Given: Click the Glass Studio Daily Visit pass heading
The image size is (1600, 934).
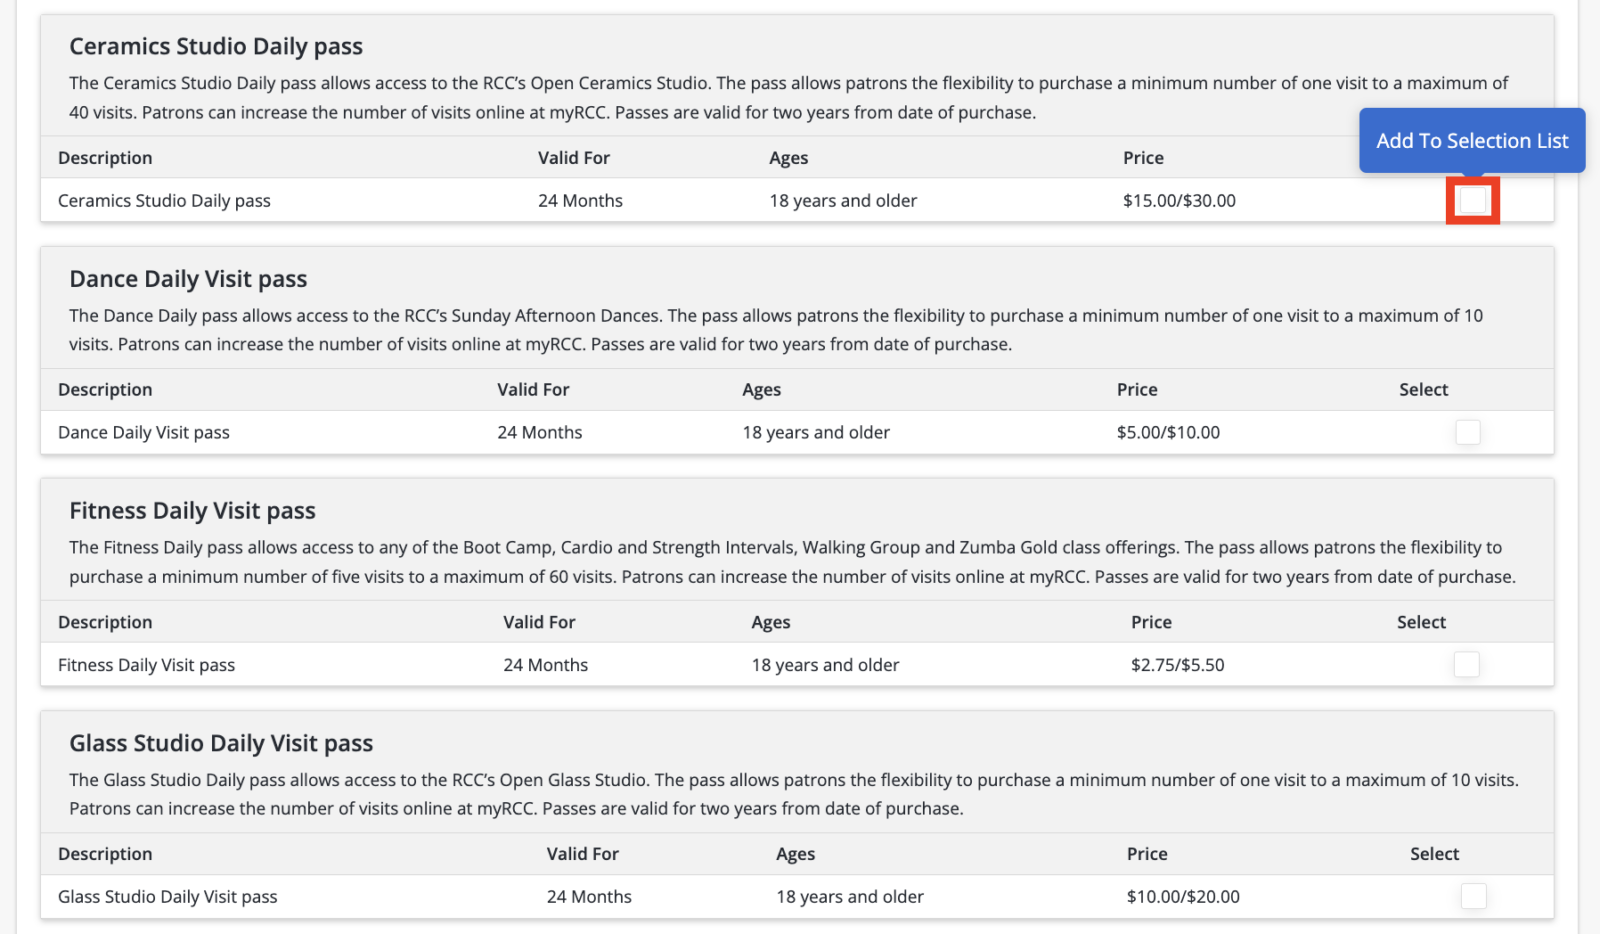Looking at the screenshot, I should 221,743.
